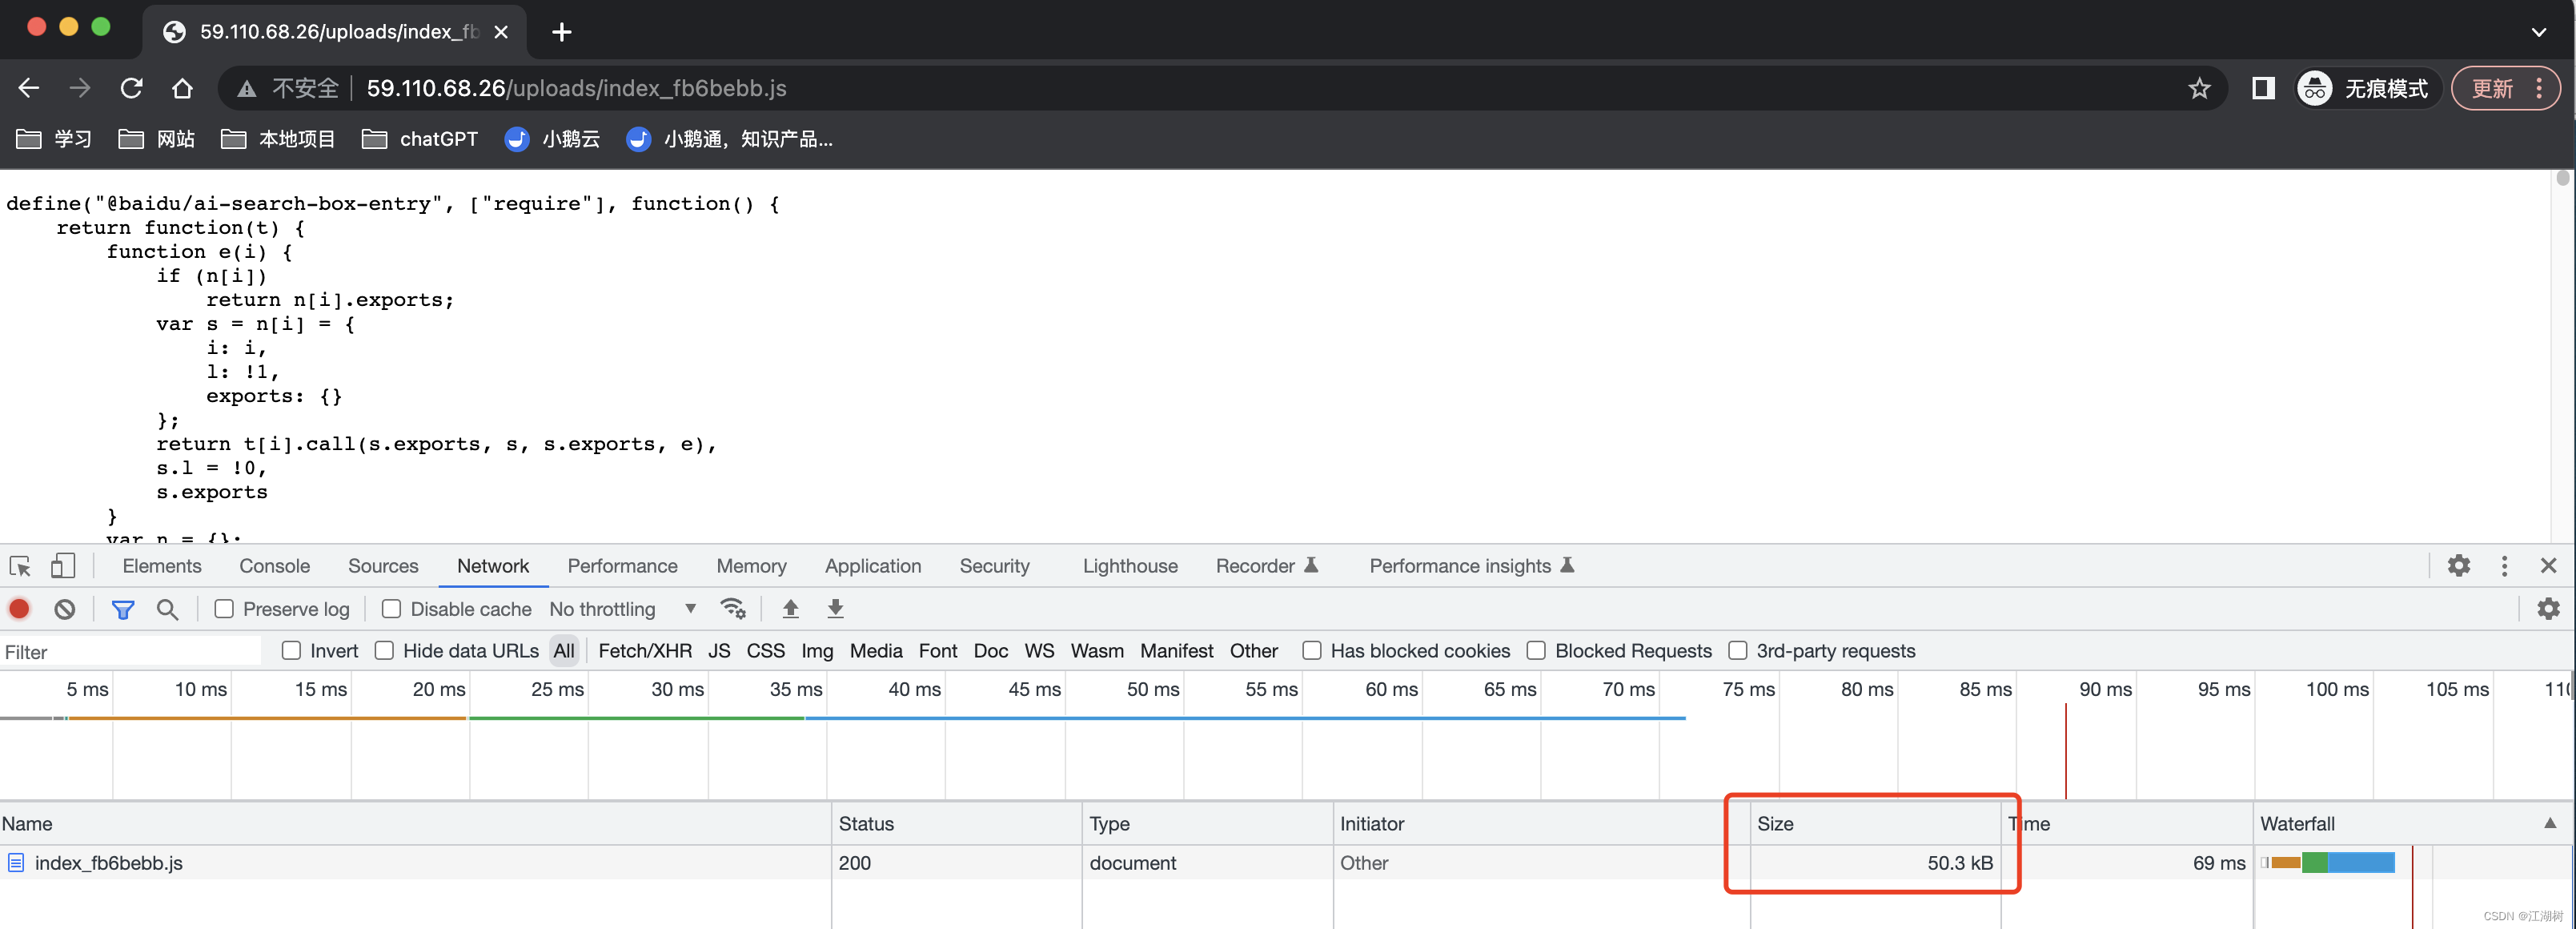2576x929 pixels.
Task: Open the Lighthouse tab
Action: click(x=1130, y=566)
